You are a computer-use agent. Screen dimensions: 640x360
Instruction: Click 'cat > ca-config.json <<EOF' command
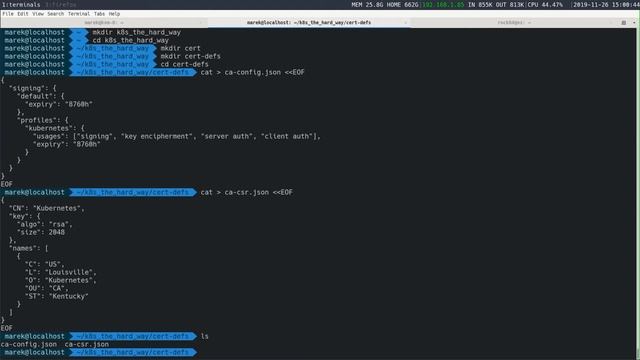click(x=252, y=72)
